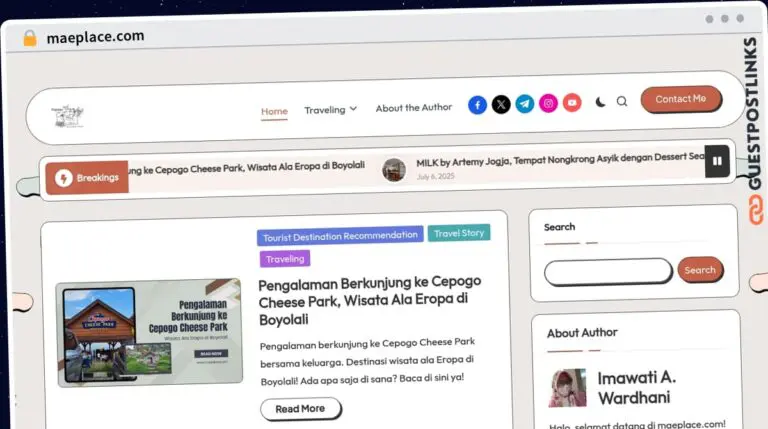Open the YouTube channel icon
The image size is (768, 429).
(x=571, y=104)
